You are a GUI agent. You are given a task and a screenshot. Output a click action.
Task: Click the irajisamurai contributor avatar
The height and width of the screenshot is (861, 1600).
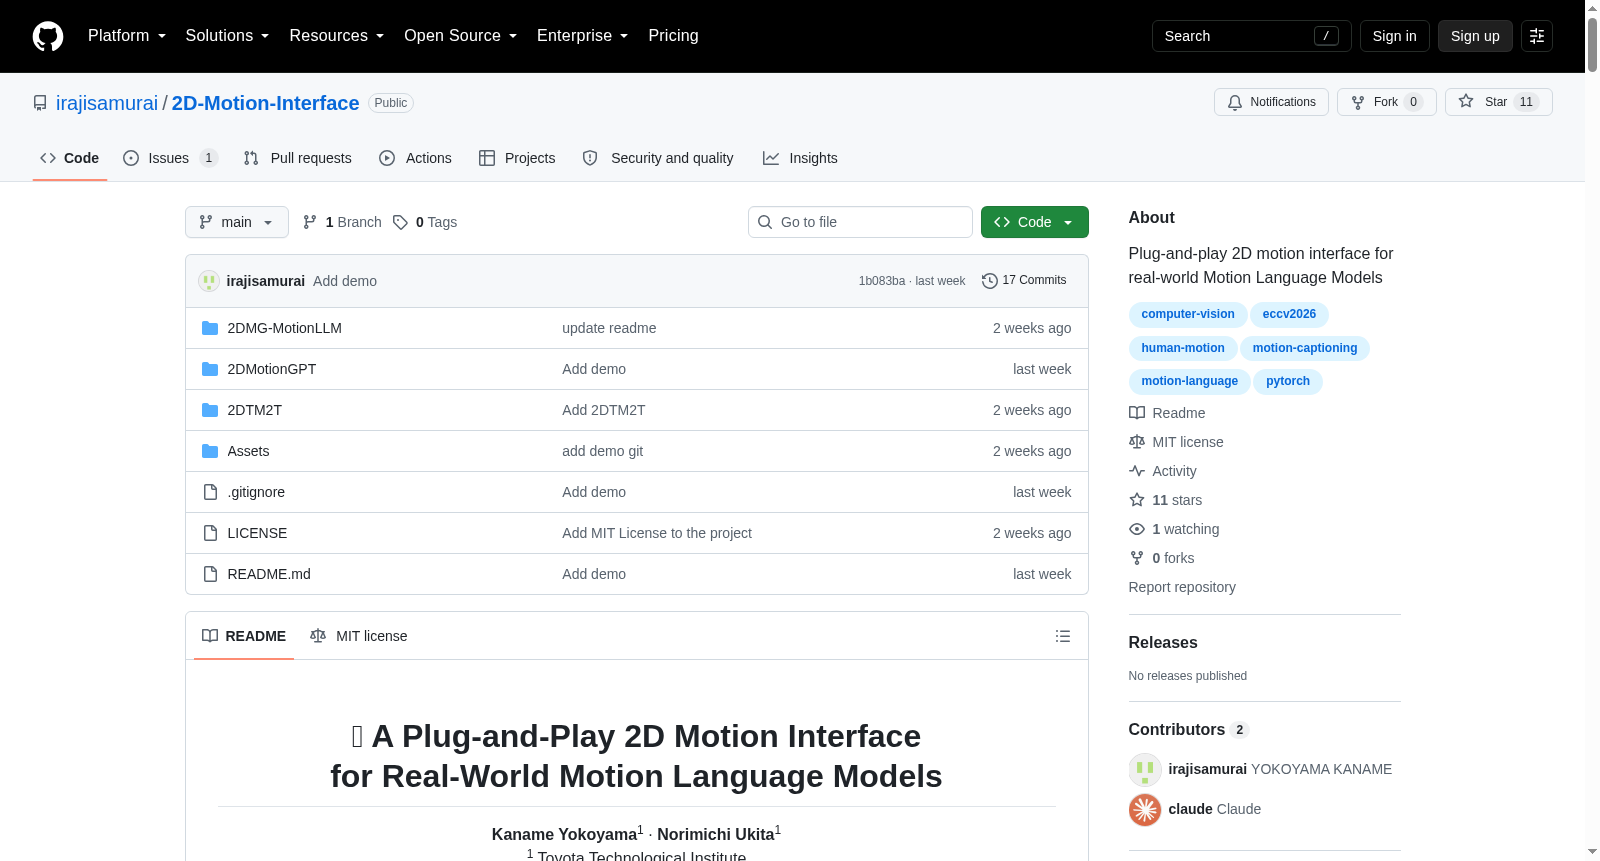1145,769
